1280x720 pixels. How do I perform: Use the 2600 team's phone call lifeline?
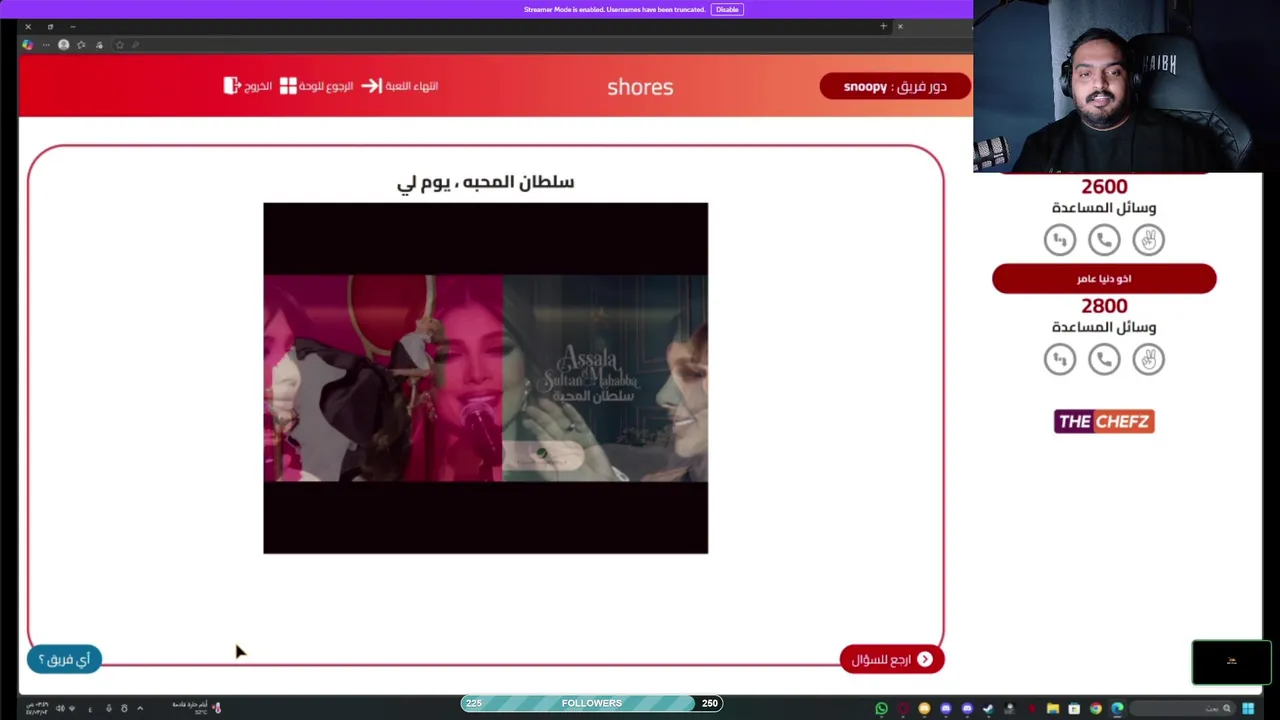(1104, 240)
